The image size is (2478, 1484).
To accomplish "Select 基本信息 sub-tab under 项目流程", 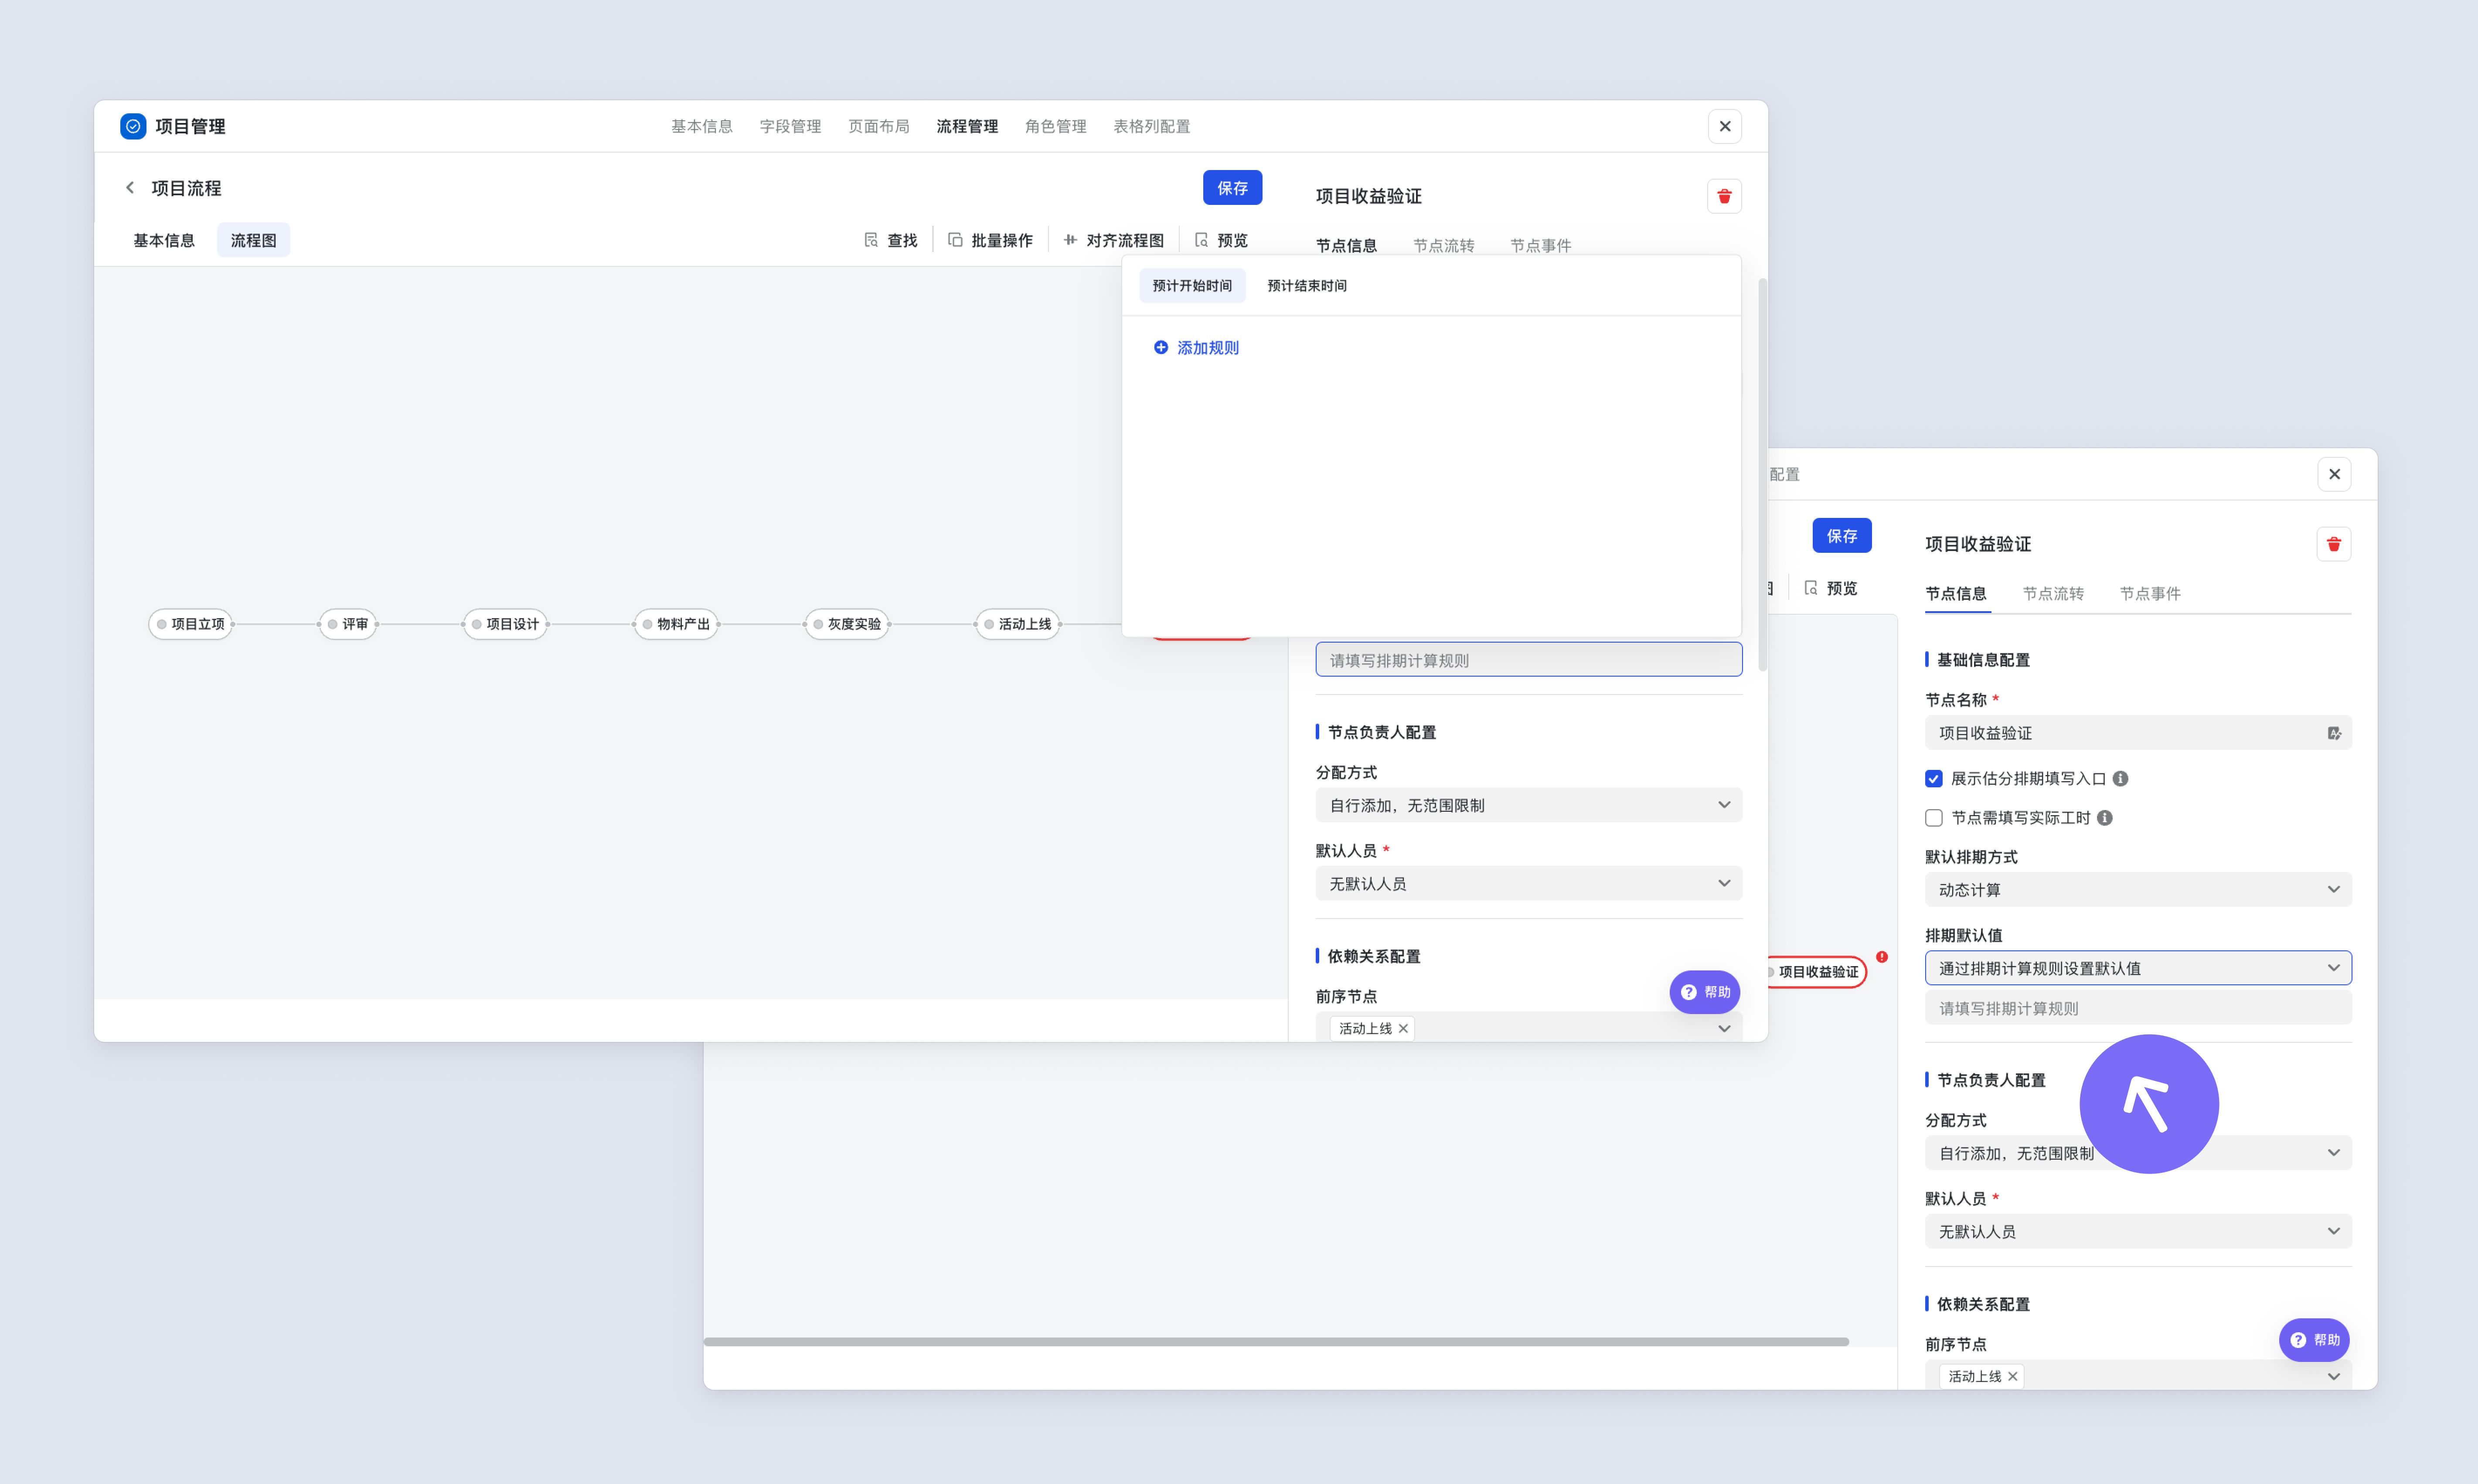I will 164,240.
